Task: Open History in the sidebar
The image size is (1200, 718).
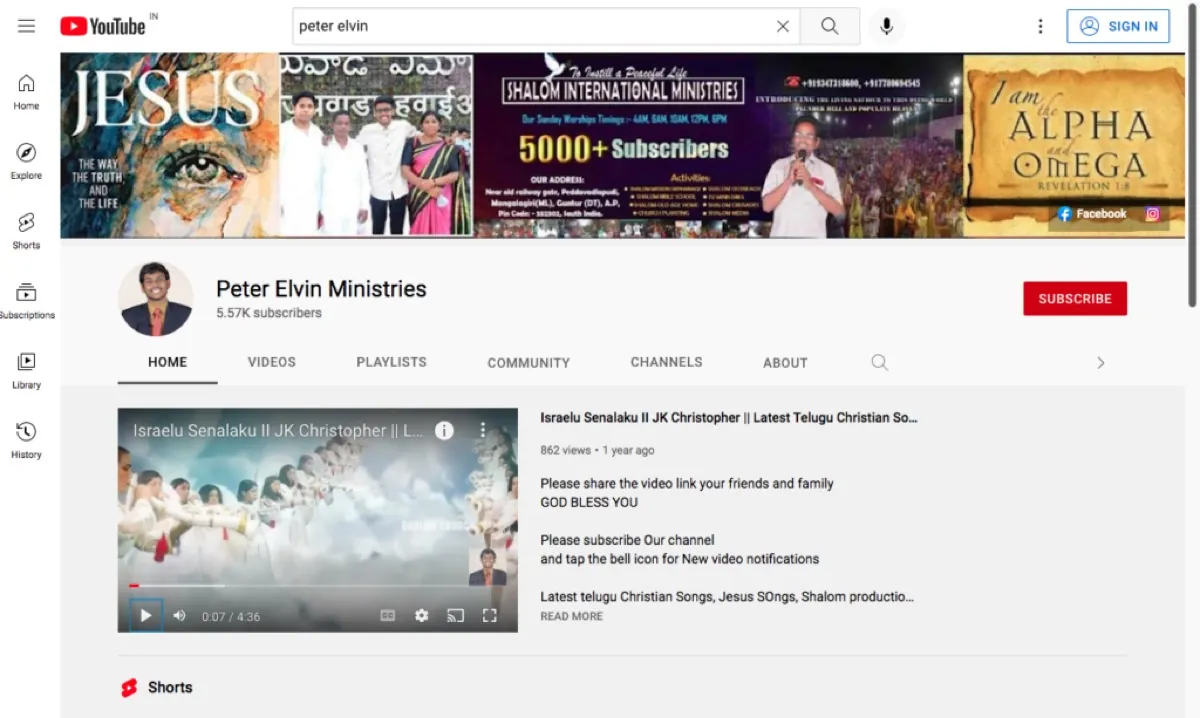Action: click(26, 439)
